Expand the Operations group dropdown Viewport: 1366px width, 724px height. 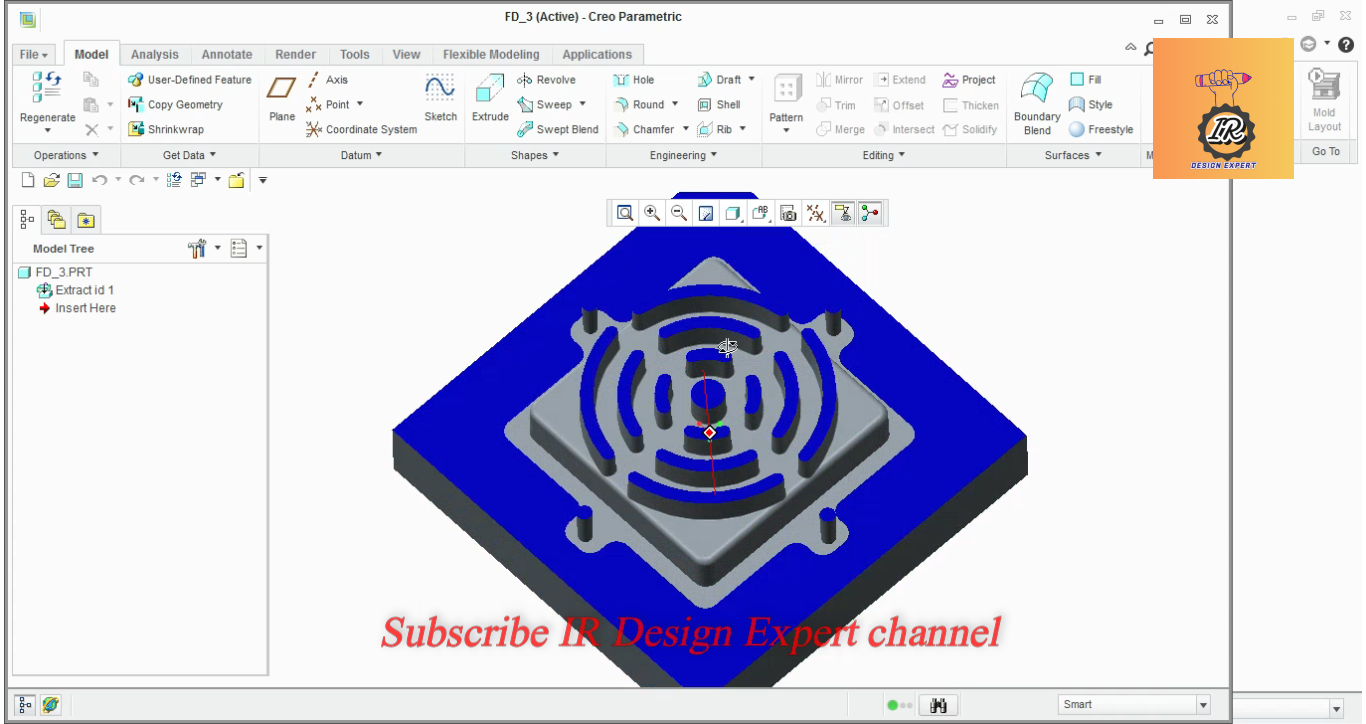point(66,155)
